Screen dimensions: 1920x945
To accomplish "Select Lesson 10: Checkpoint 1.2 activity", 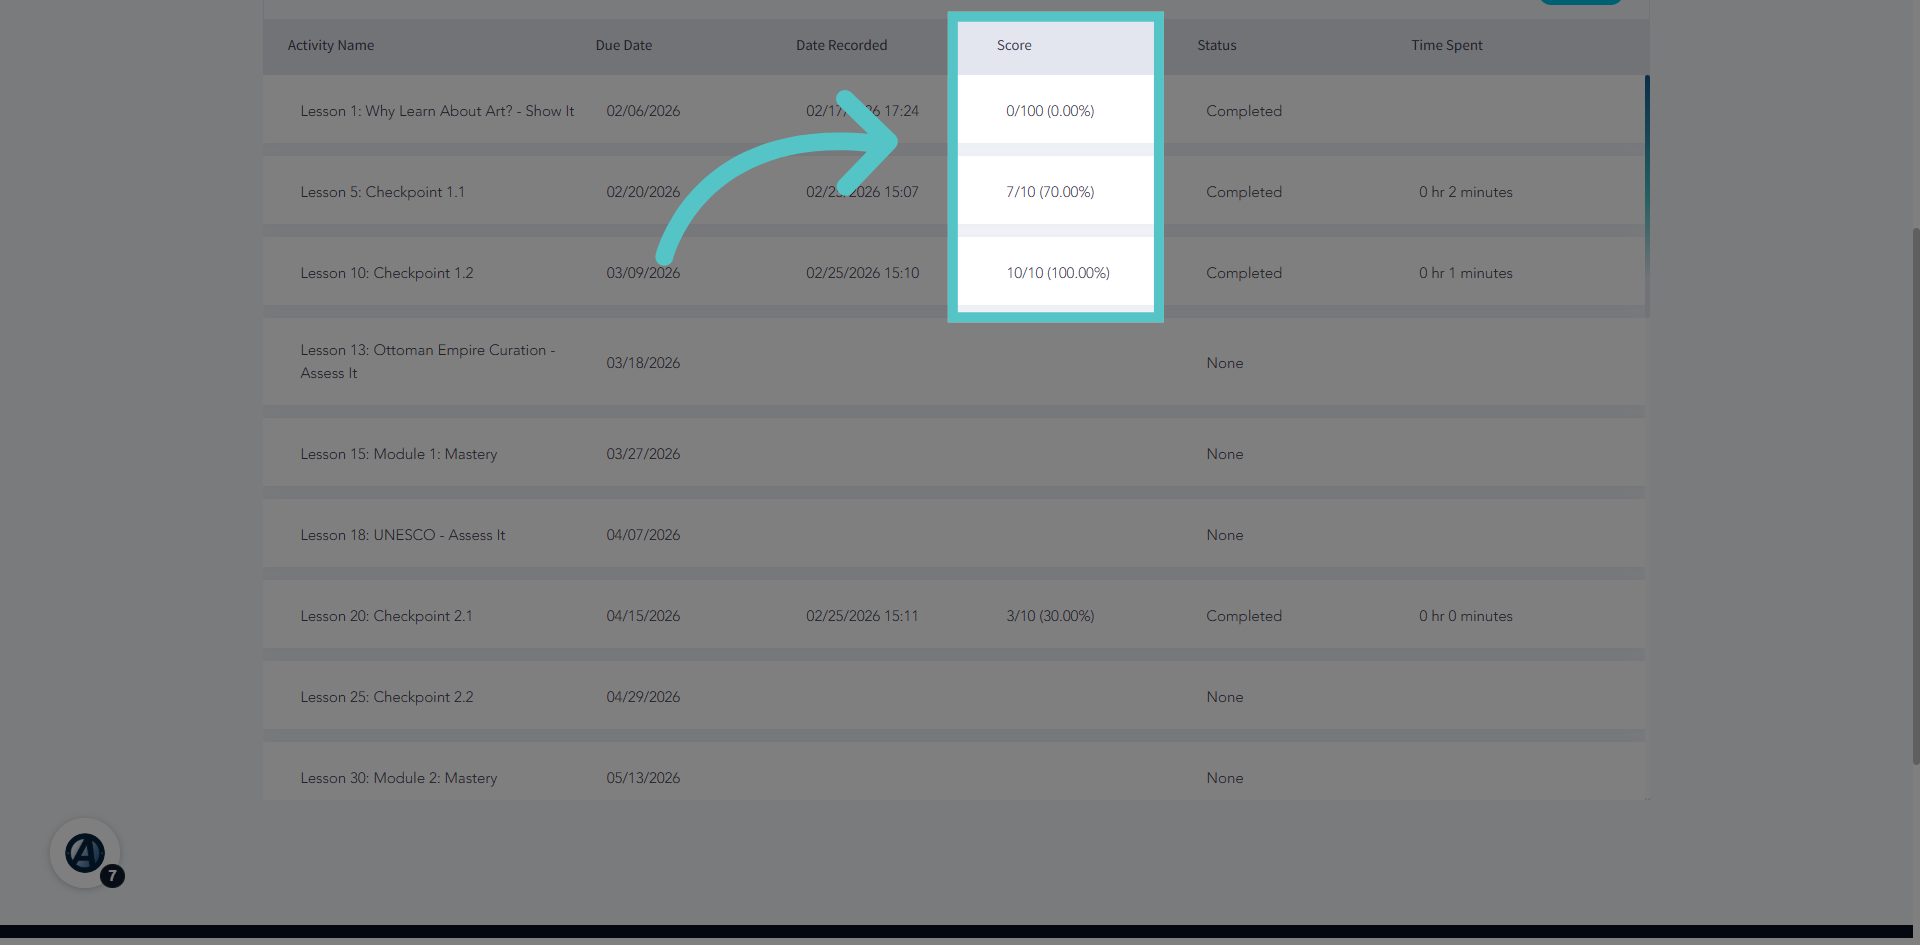I will pyautogui.click(x=387, y=273).
